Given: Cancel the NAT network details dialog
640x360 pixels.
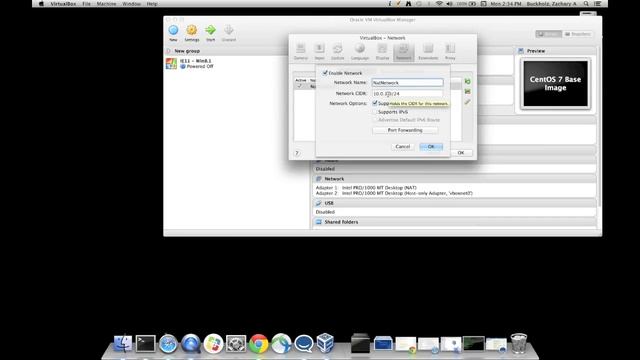Looking at the screenshot, I should pos(402,147).
